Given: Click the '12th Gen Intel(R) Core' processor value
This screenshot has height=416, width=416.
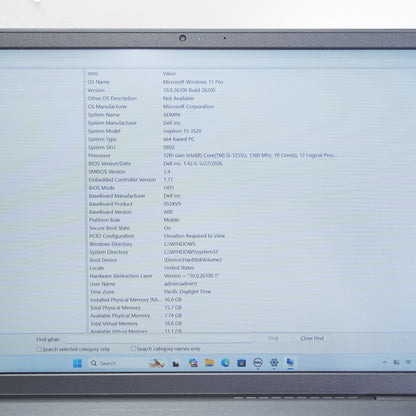Looking at the screenshot, I should pos(250,155).
